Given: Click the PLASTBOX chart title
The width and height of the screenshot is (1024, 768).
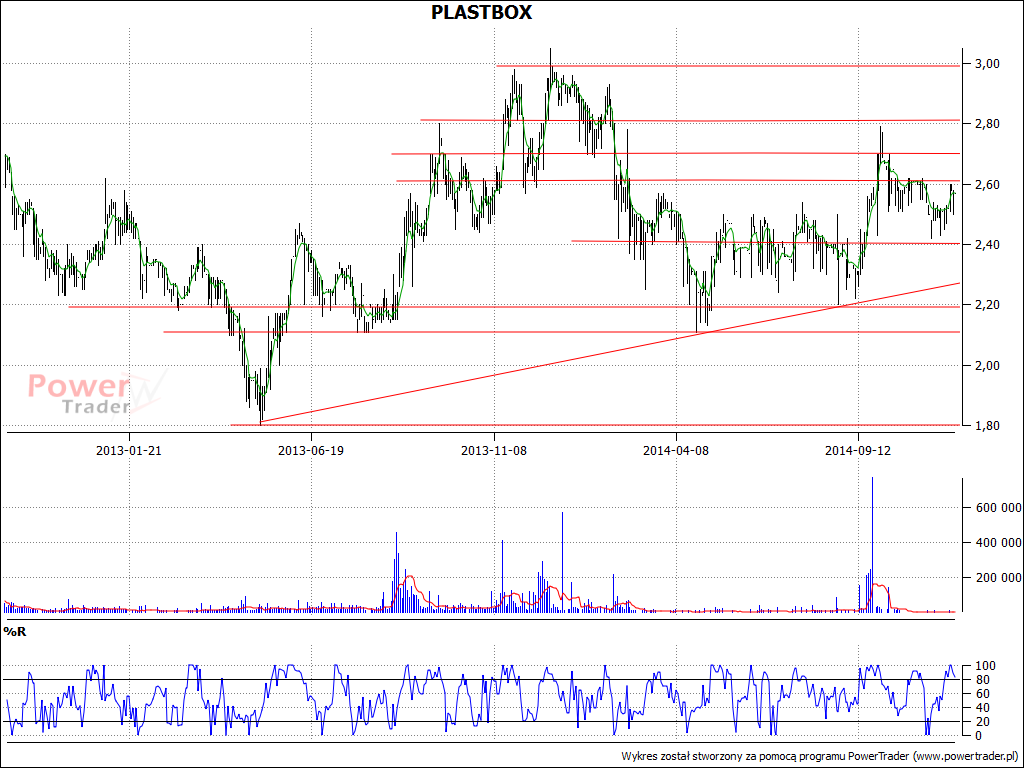Looking at the screenshot, I should tap(481, 12).
